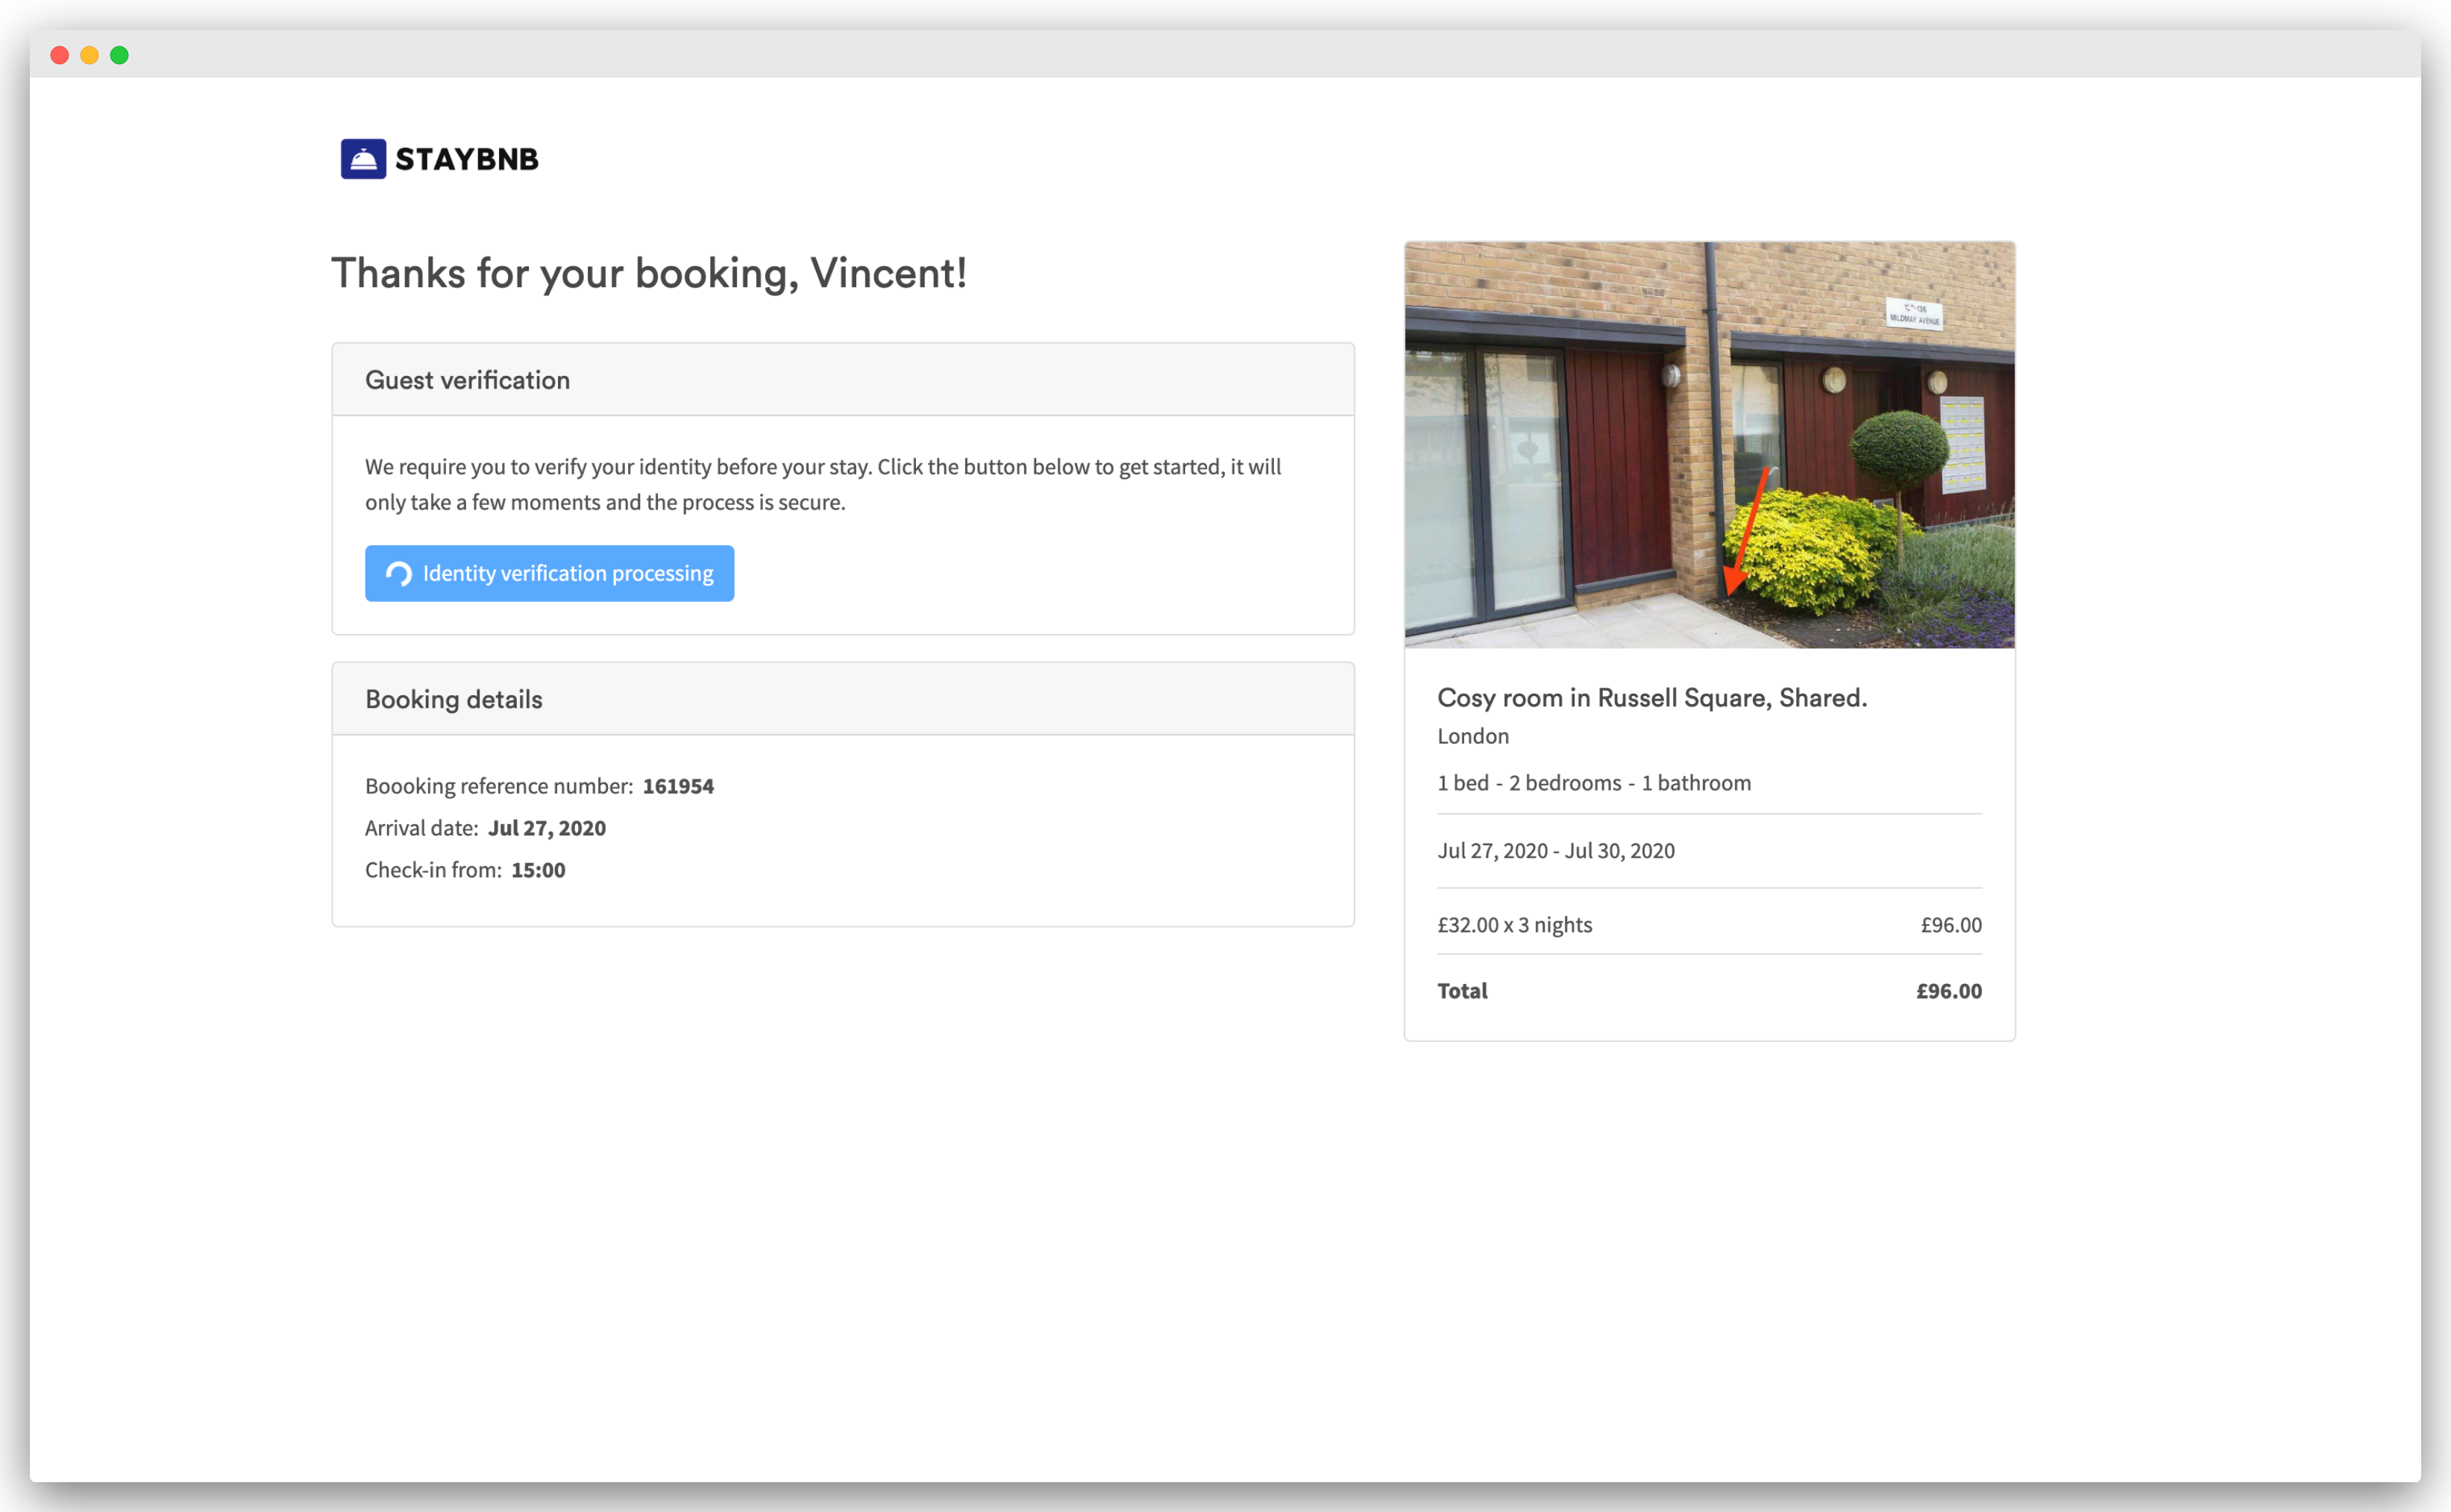
Task: Click the Thanks for your booking heading
Action: (x=649, y=273)
